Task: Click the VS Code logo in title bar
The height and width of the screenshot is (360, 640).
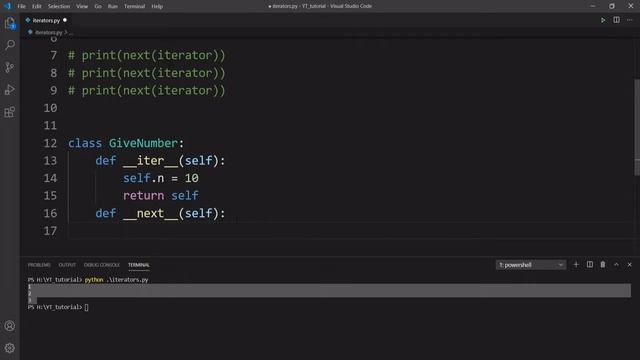Action: coord(7,6)
